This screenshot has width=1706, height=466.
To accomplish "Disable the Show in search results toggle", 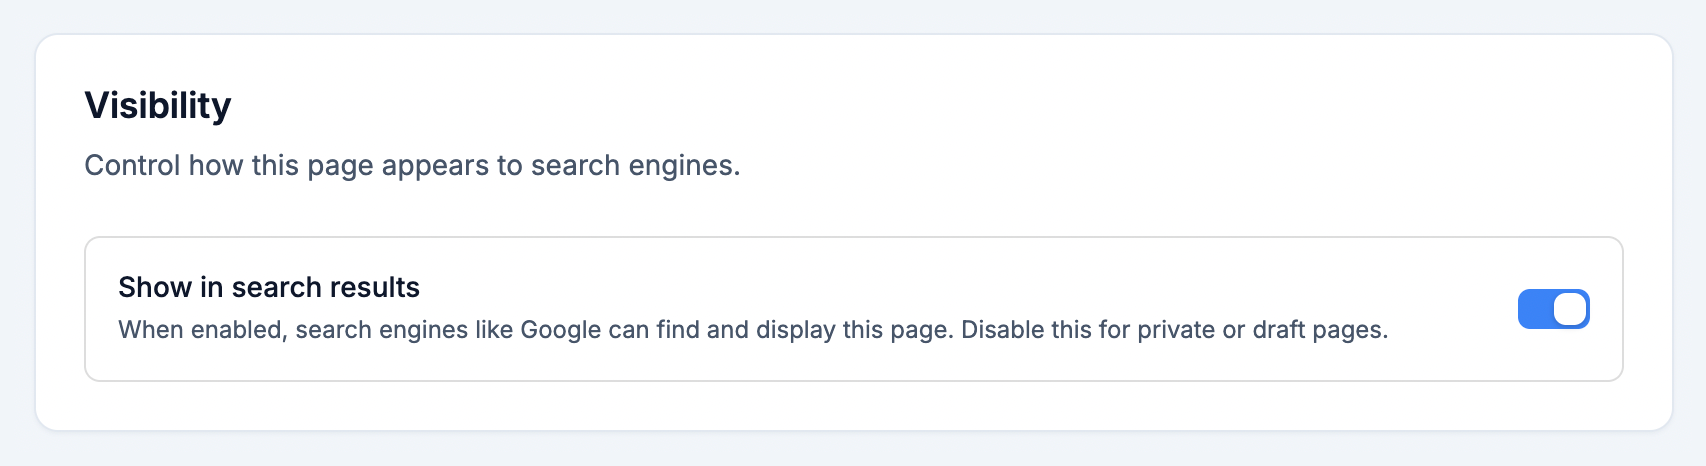I will click(1553, 309).
